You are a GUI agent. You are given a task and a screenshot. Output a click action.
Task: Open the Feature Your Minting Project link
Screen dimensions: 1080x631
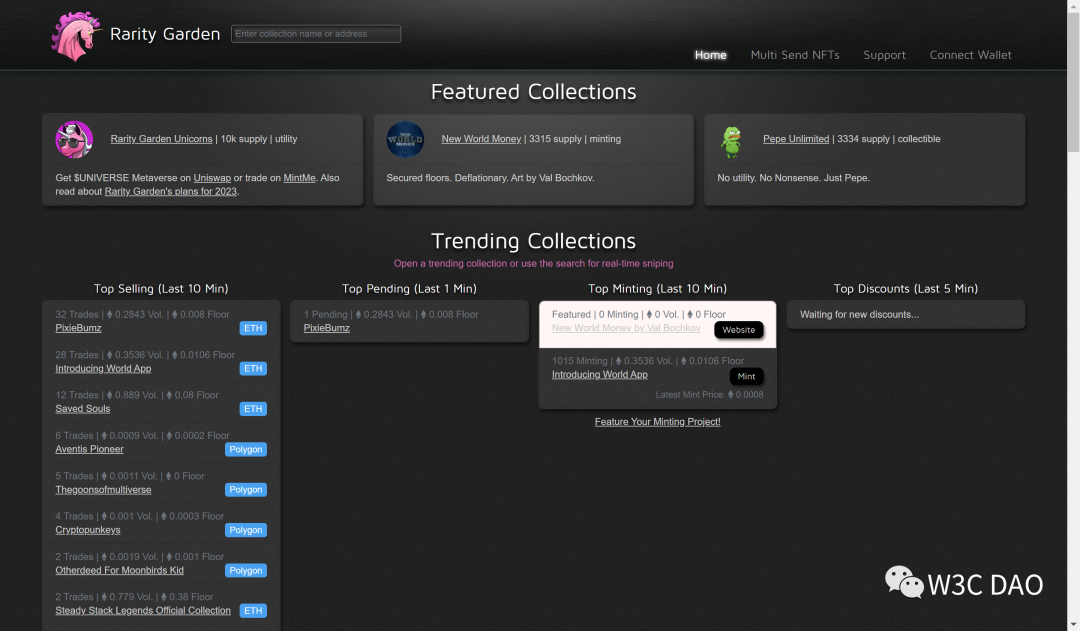658,422
